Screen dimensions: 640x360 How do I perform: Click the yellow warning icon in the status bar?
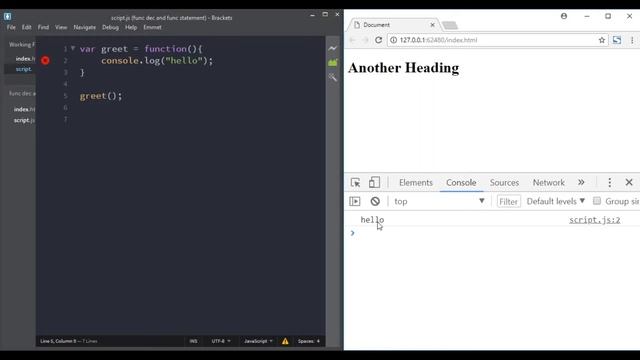(x=285, y=341)
